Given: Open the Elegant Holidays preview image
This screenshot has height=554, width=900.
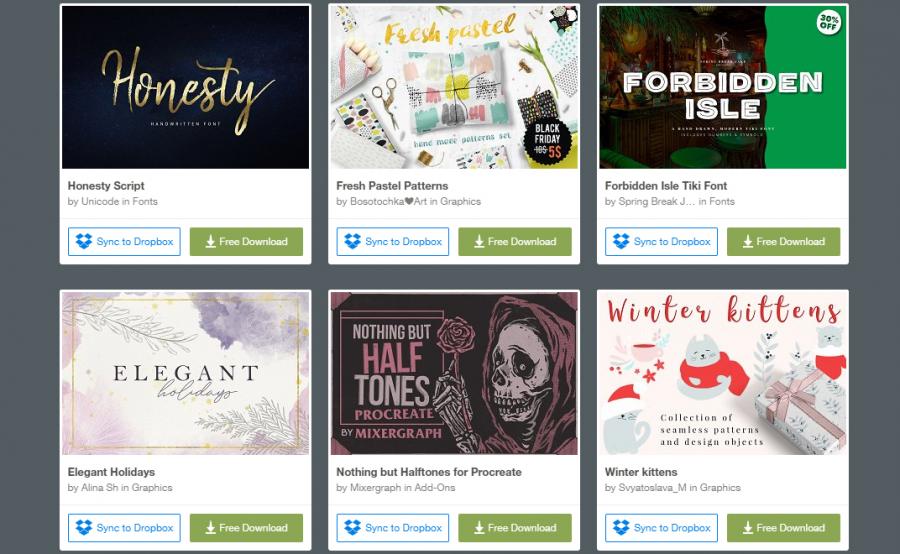Looking at the screenshot, I should (185, 373).
